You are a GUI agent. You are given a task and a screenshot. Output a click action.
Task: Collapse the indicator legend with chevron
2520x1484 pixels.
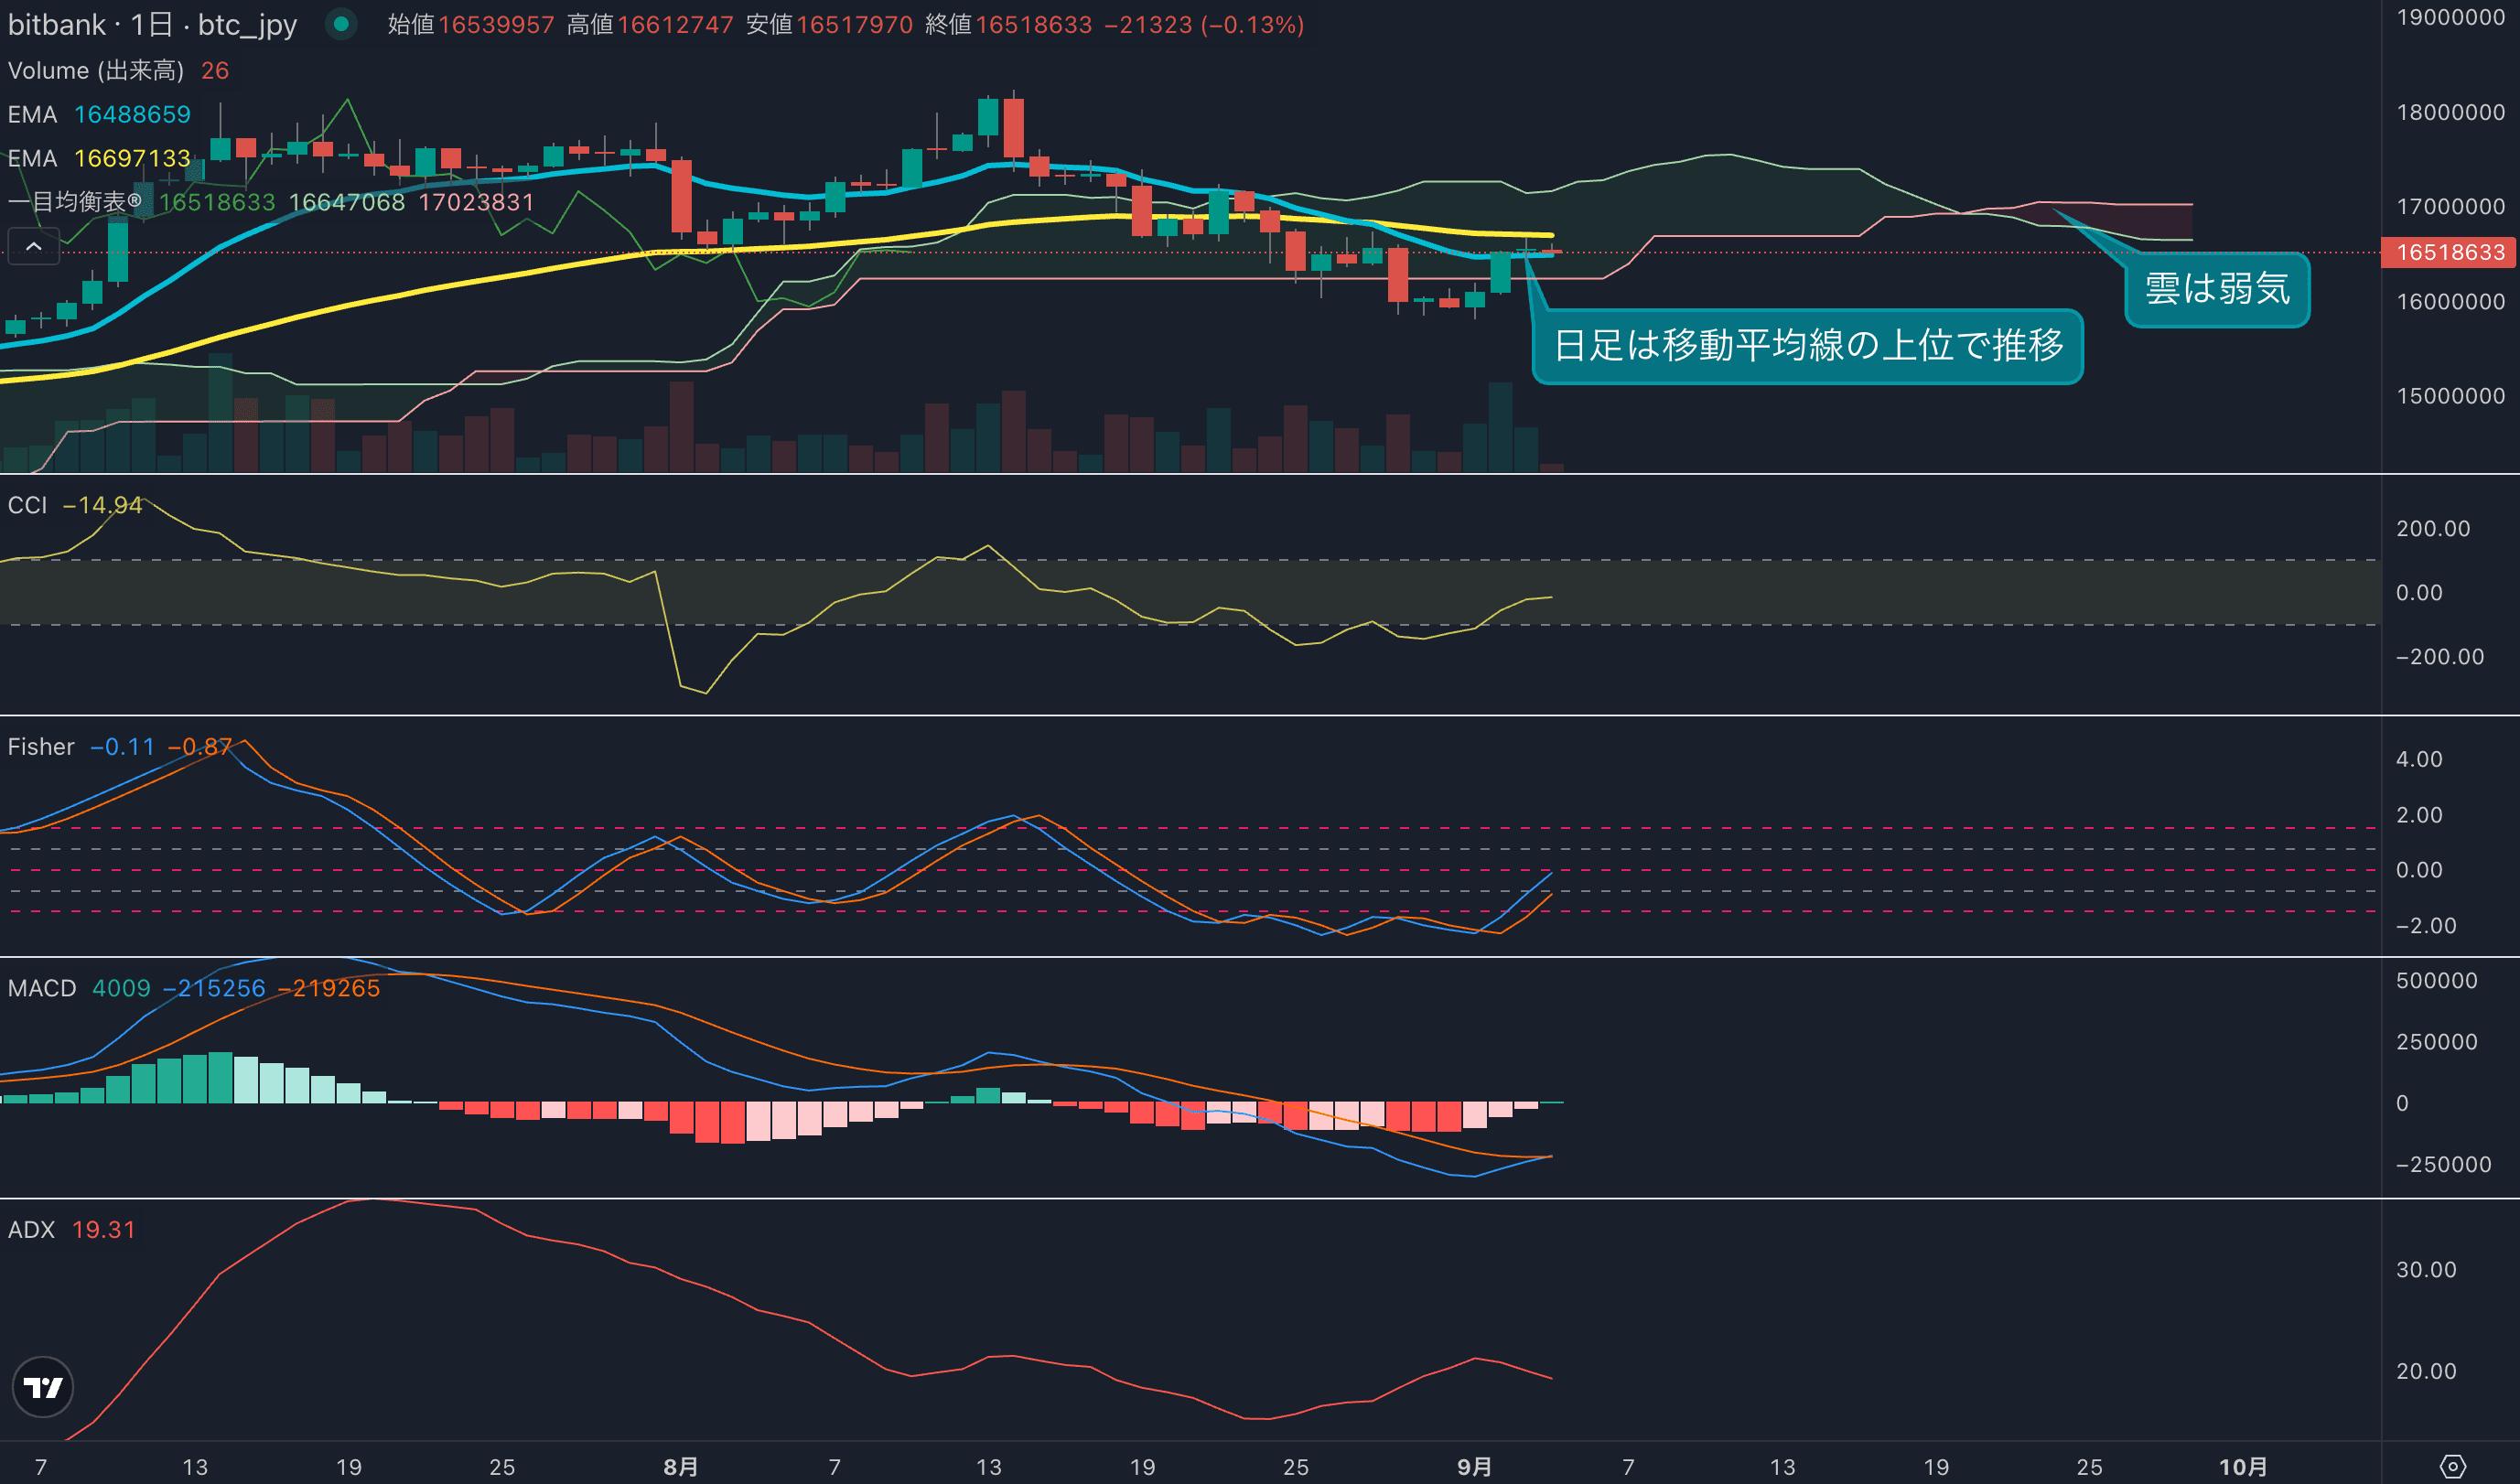(33, 246)
